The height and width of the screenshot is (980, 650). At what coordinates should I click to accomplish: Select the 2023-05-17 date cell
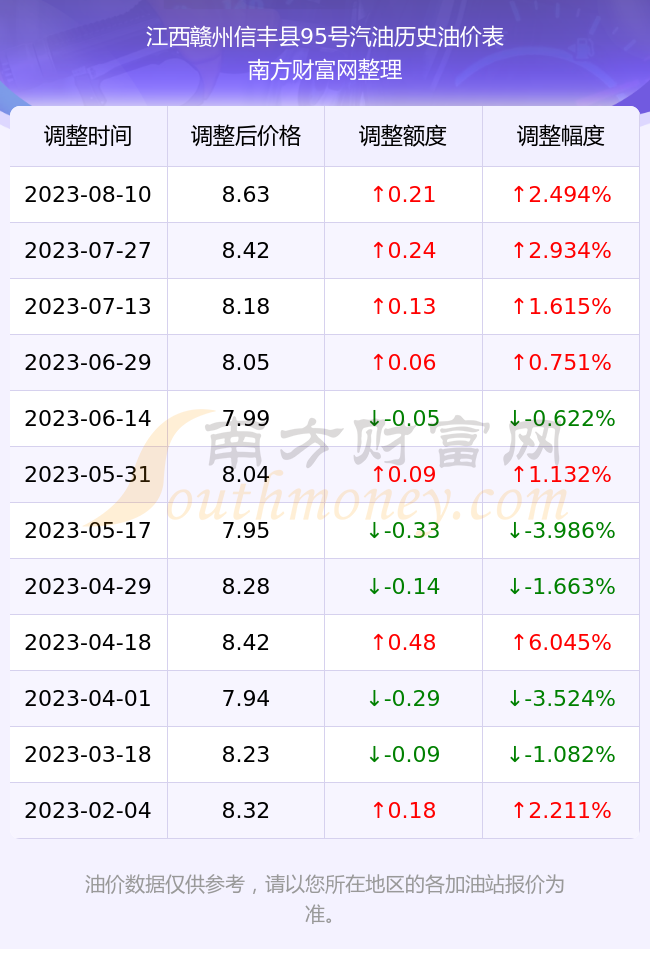[x=88, y=530]
